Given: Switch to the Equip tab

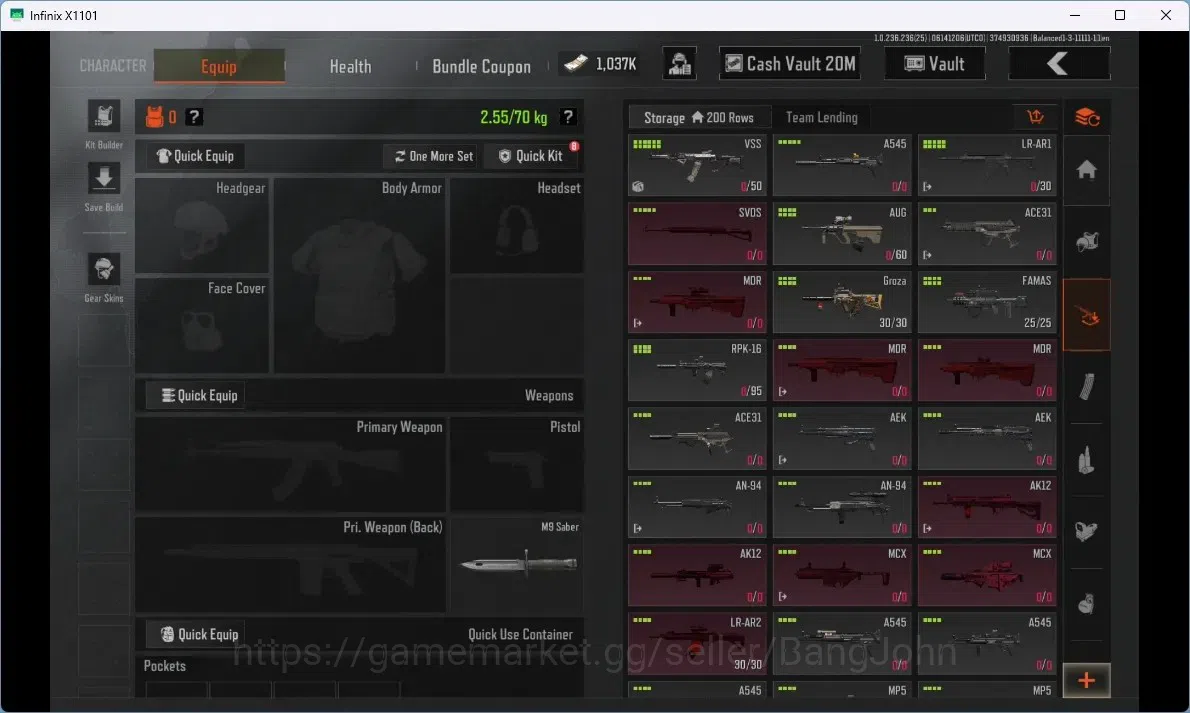Looking at the screenshot, I should tap(219, 66).
